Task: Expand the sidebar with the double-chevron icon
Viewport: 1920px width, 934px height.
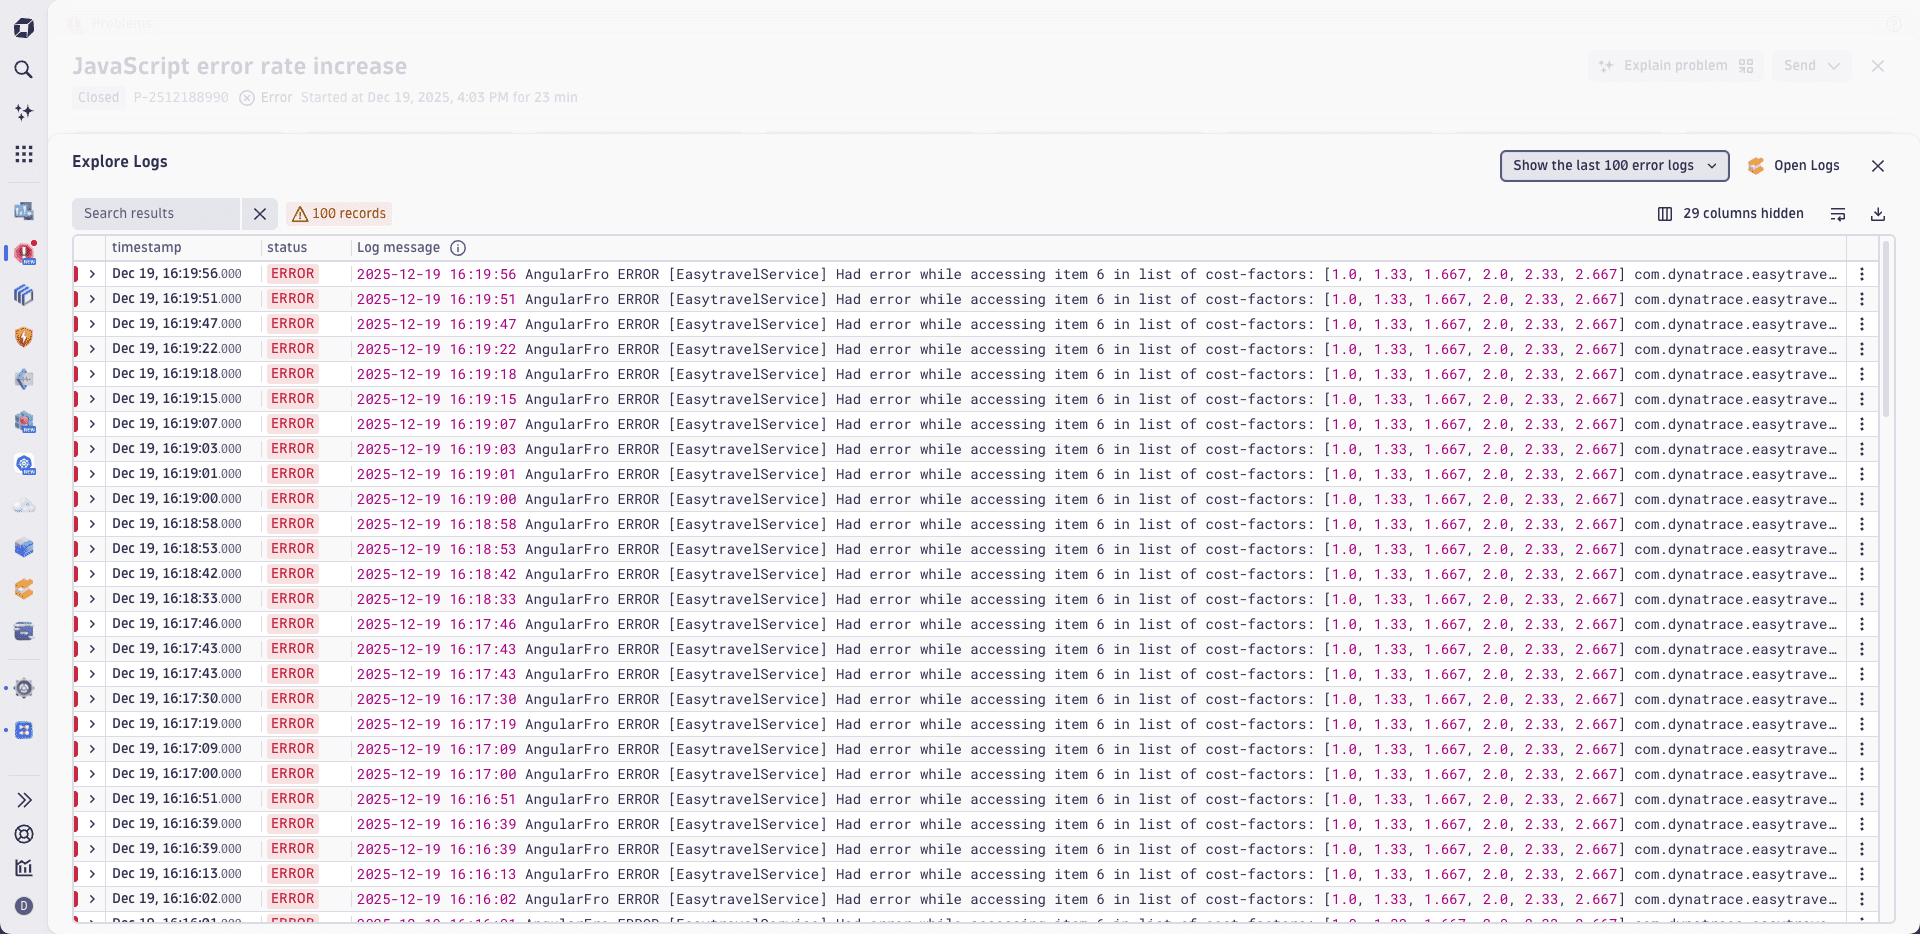Action: click(x=24, y=799)
